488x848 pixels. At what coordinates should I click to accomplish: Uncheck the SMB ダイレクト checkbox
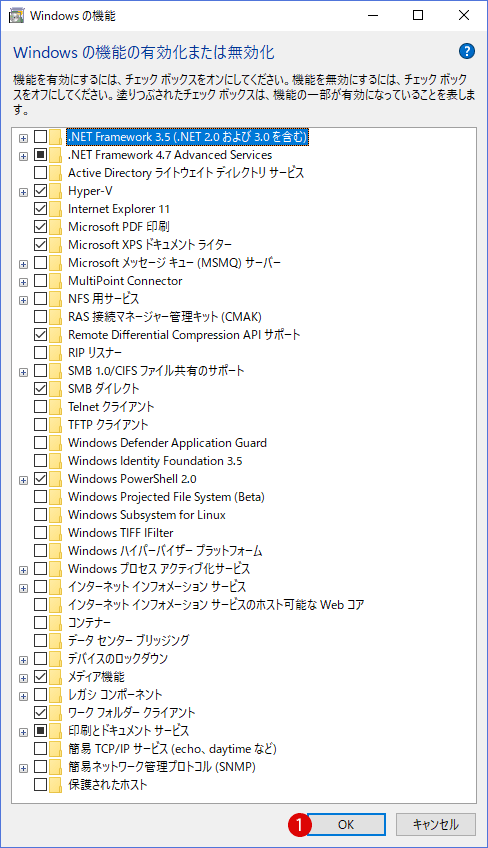(40, 388)
